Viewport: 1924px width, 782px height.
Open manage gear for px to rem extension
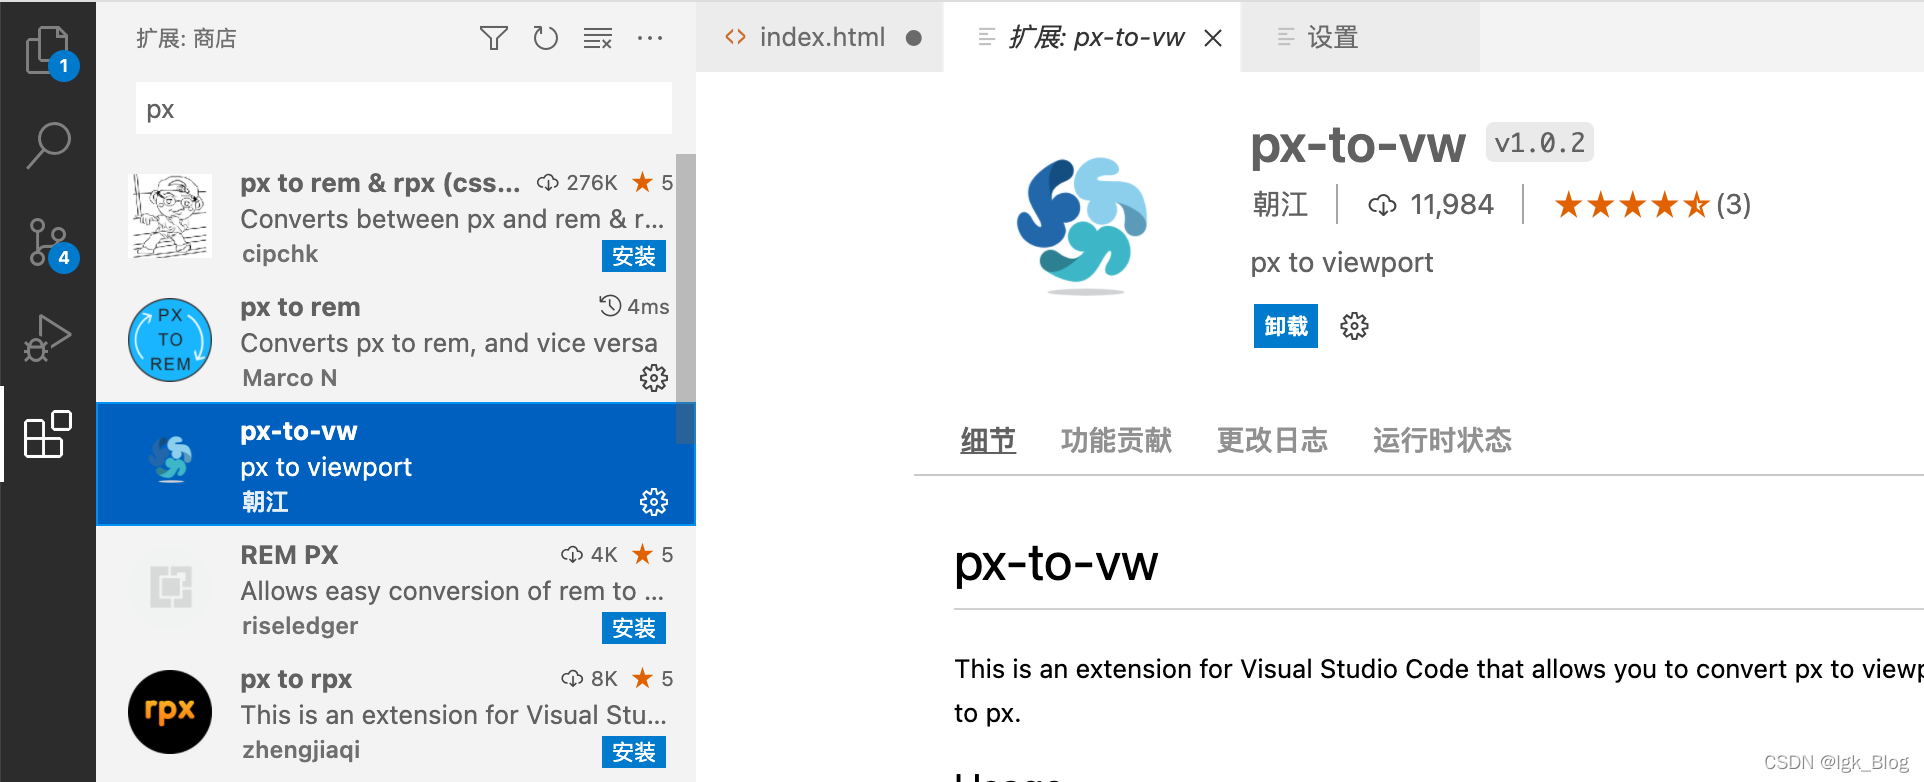[x=654, y=378]
